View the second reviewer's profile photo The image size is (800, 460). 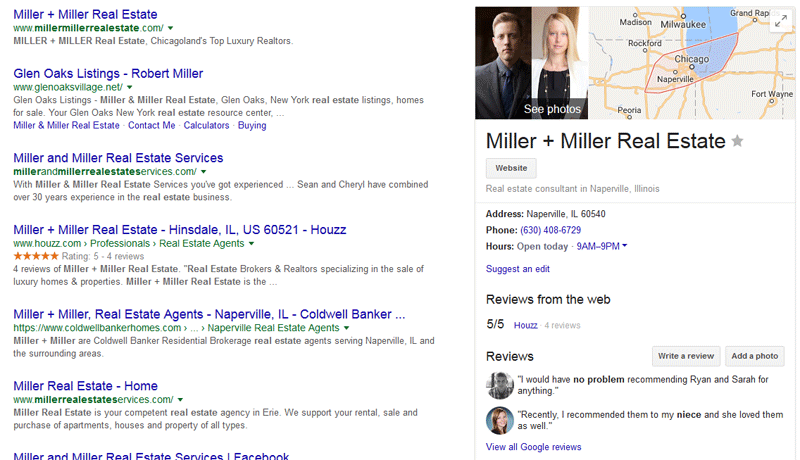pos(499,420)
